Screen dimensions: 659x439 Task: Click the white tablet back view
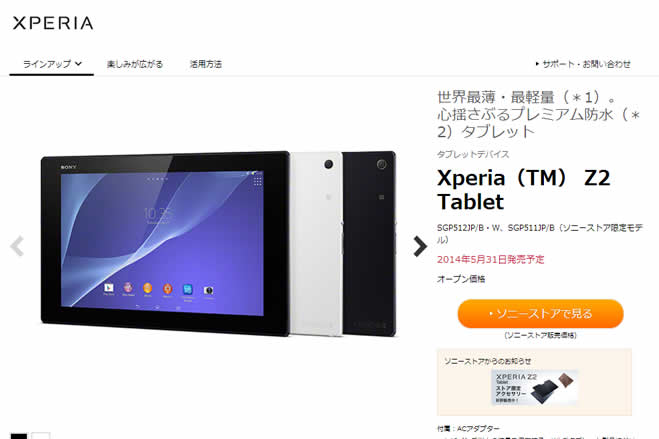pos(316,244)
